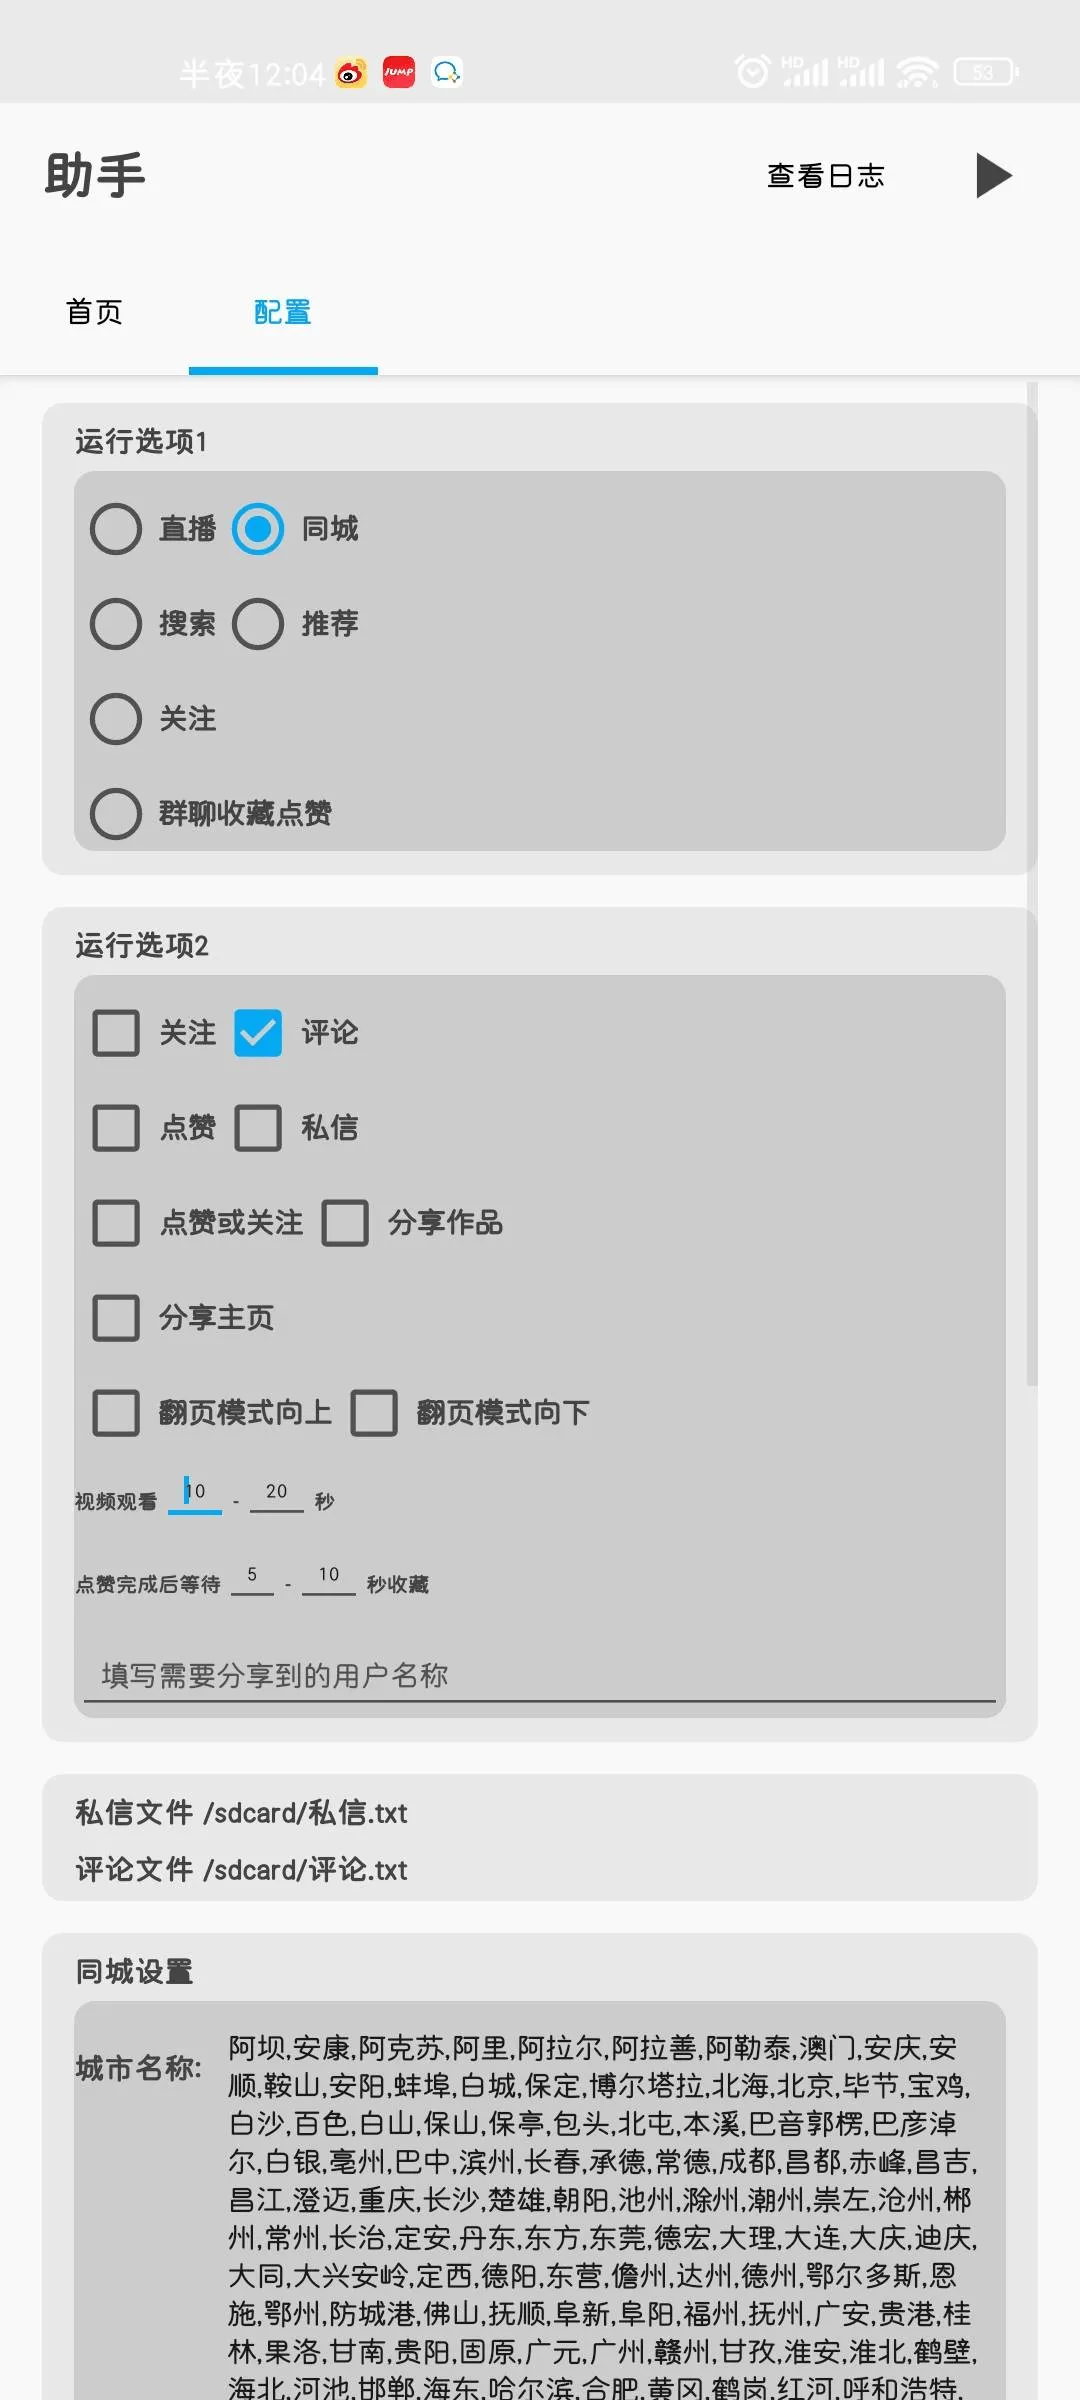The height and width of the screenshot is (2400, 1080).
Task: Tap the chat bubble icon in the status bar
Action: (447, 72)
